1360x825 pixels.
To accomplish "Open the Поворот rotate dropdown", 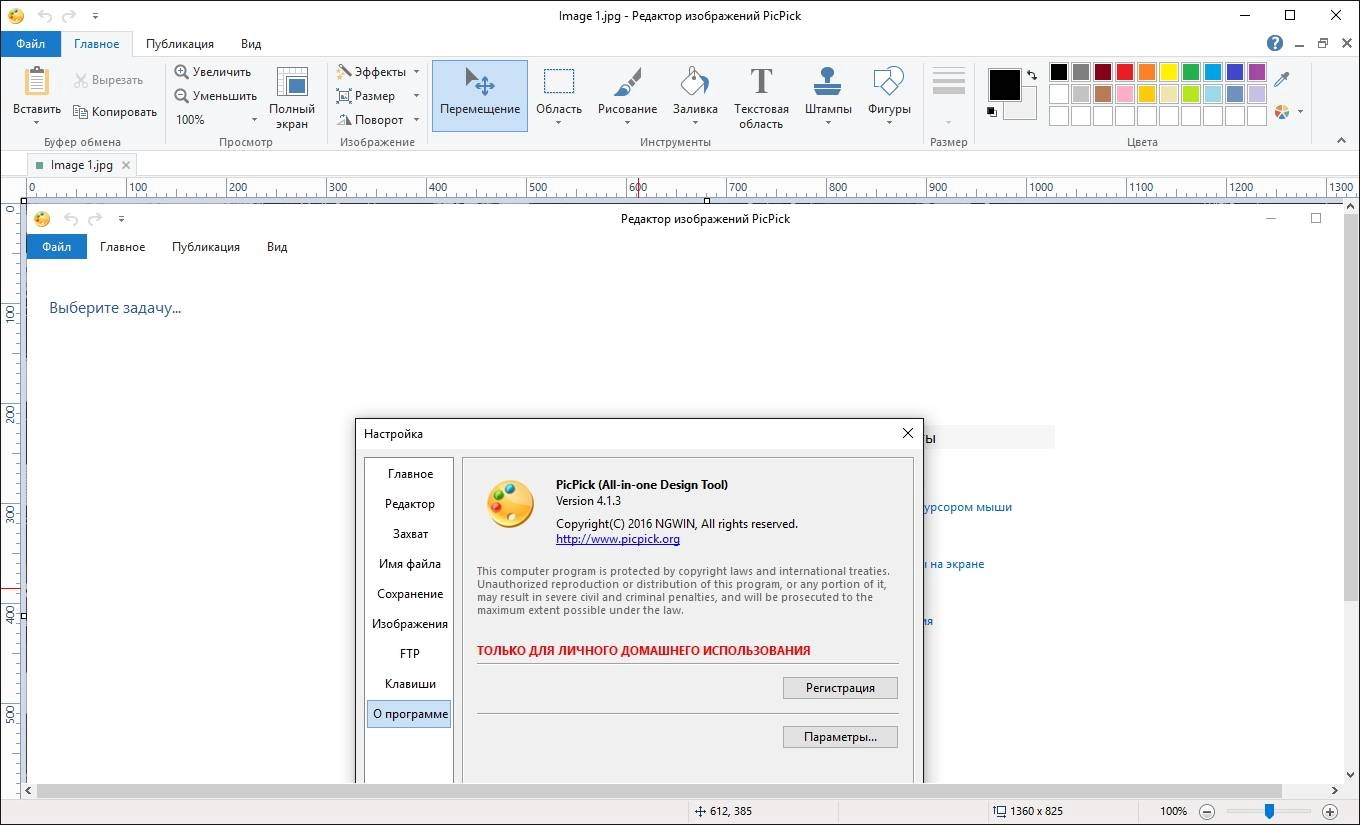I will pyautogui.click(x=378, y=120).
